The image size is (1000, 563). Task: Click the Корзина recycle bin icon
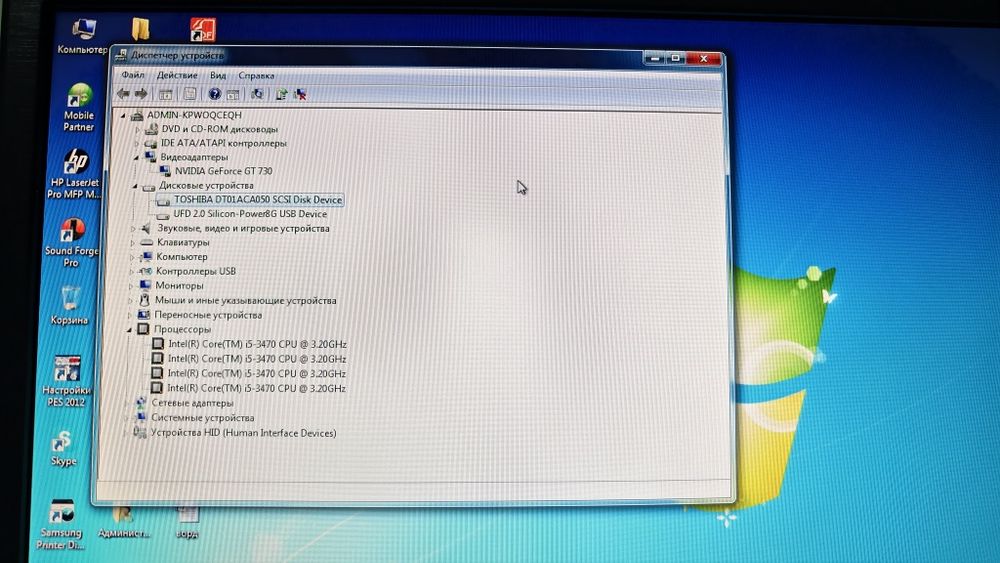point(69,305)
